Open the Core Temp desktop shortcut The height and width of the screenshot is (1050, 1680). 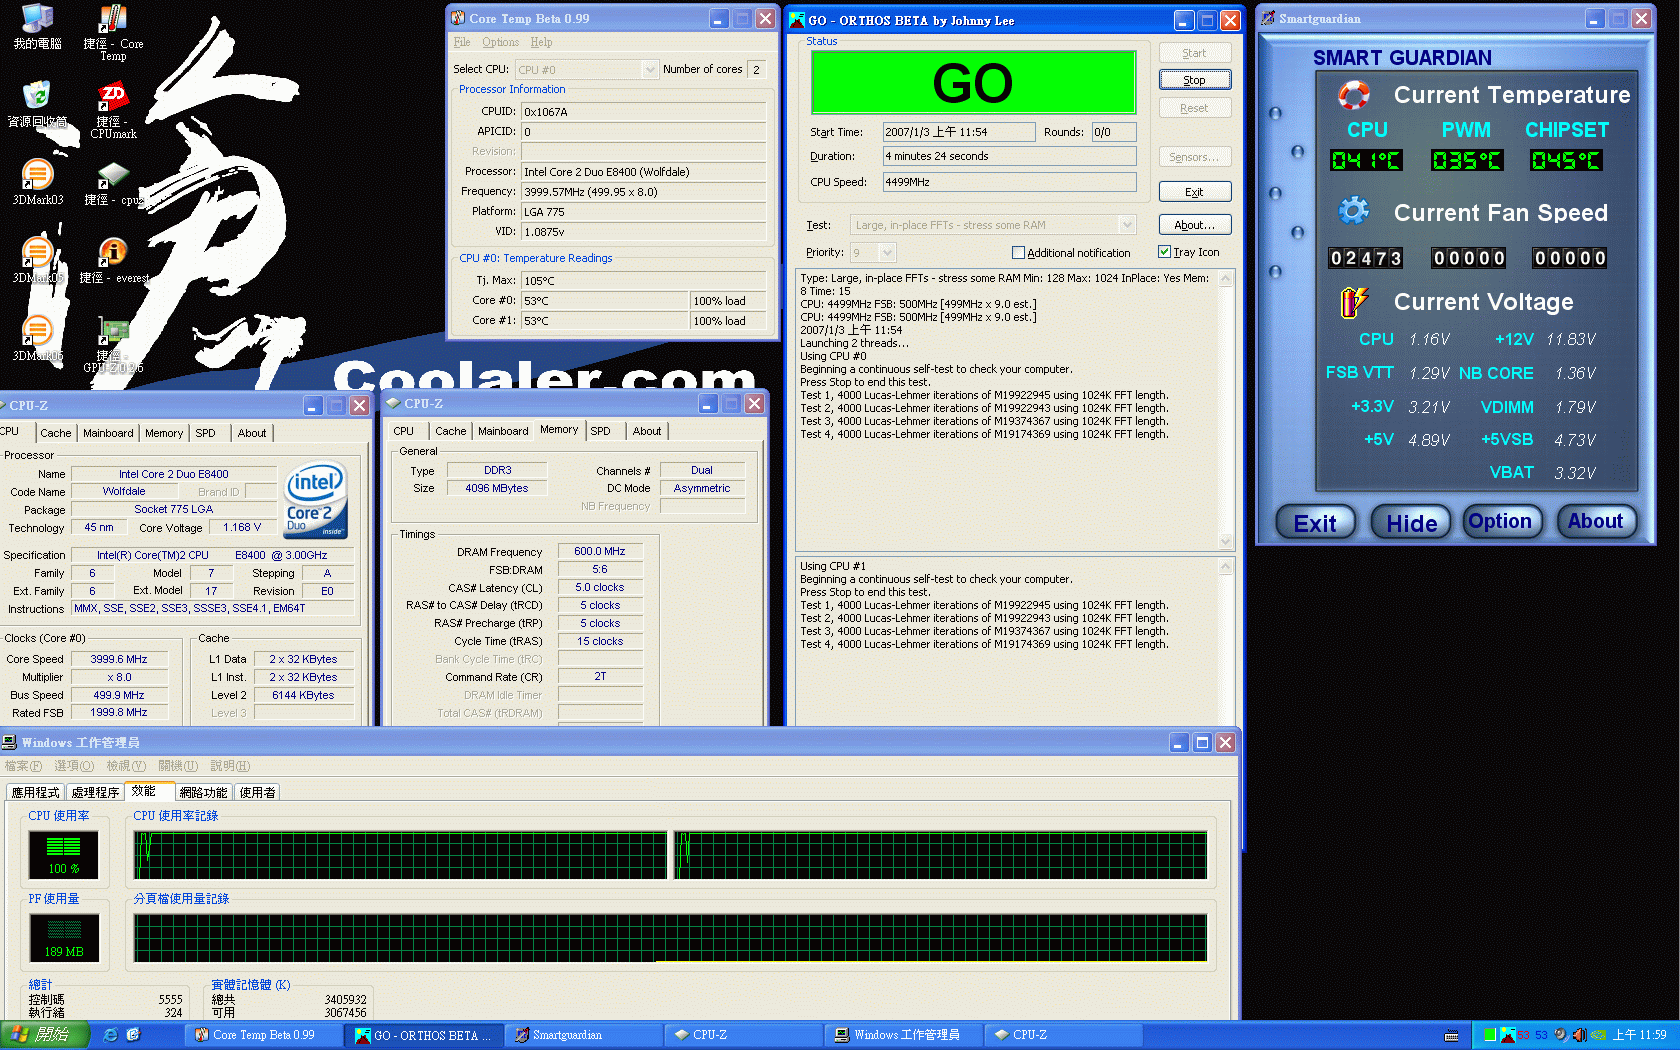[113, 33]
